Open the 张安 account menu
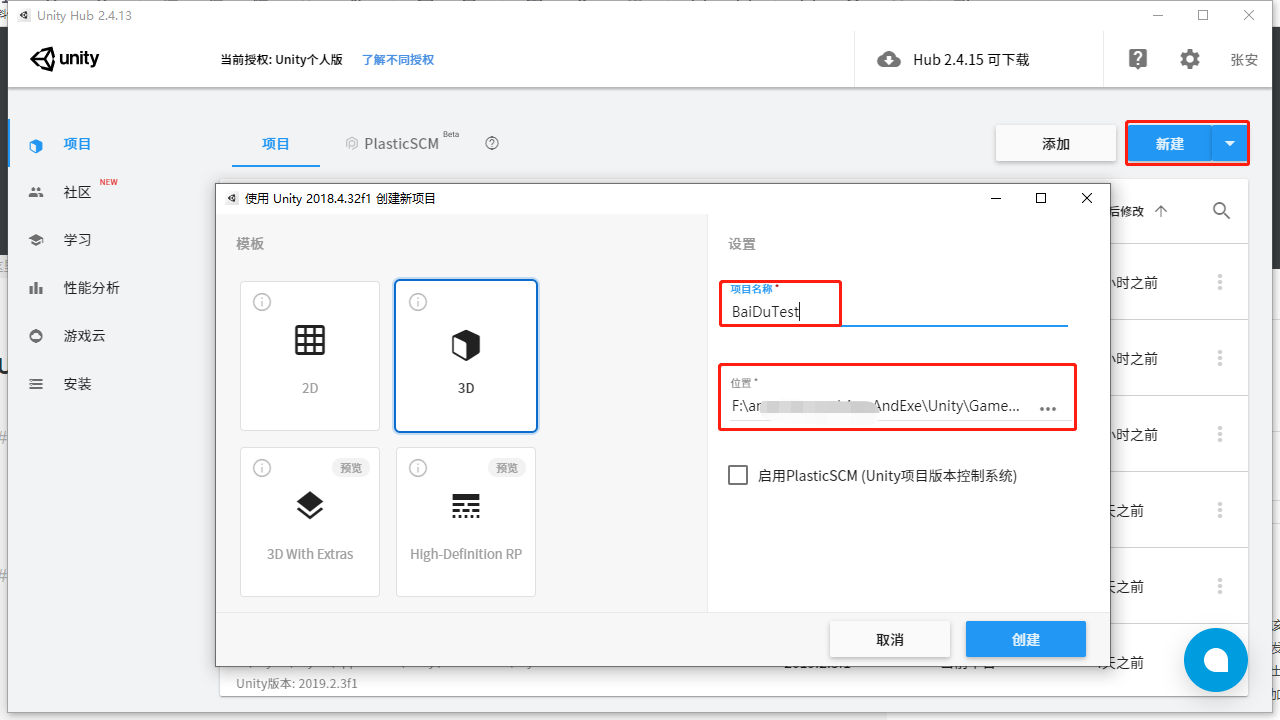Image resolution: width=1280 pixels, height=720 pixels. tap(1244, 60)
